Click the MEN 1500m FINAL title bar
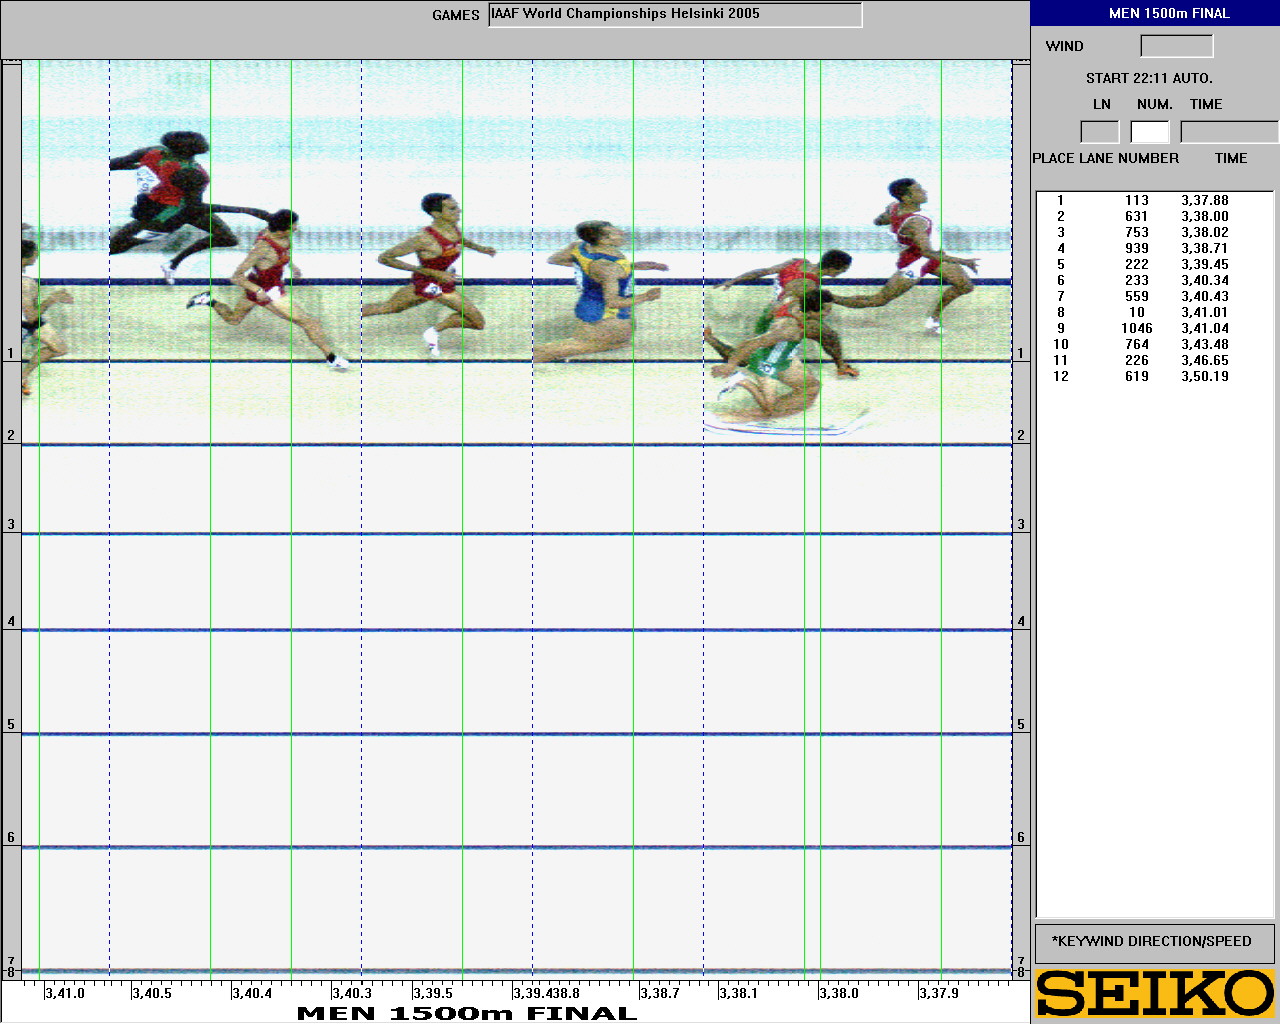 [1155, 13]
